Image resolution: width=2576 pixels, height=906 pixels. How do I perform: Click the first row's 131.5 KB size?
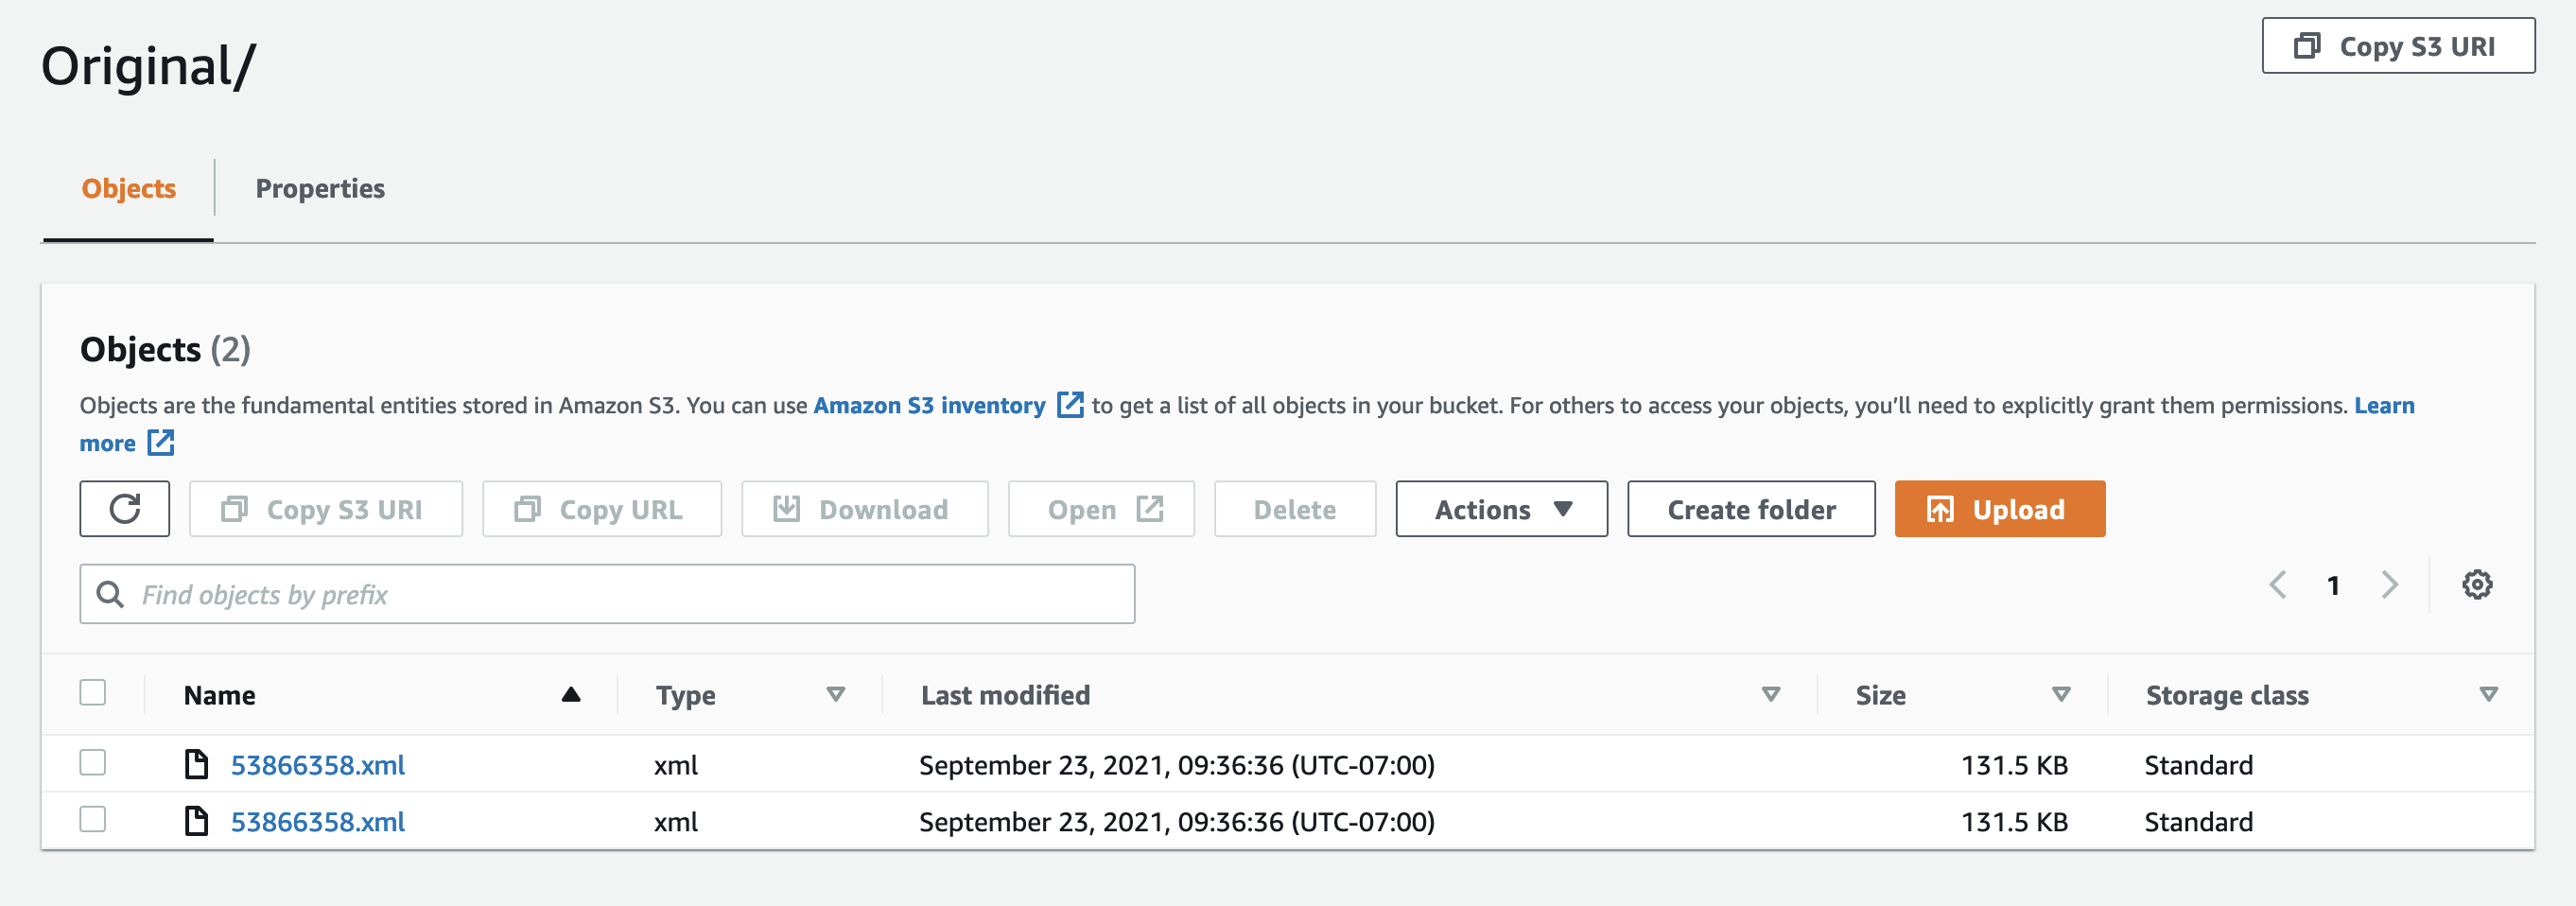click(2014, 765)
